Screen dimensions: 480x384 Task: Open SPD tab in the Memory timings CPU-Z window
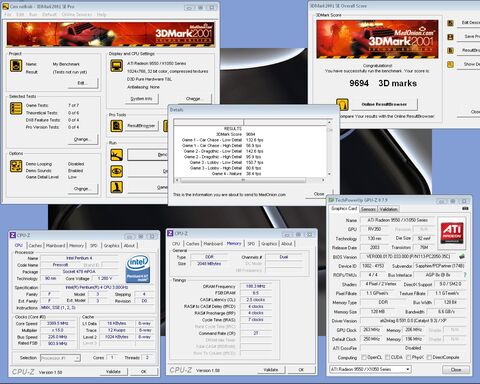(251, 244)
